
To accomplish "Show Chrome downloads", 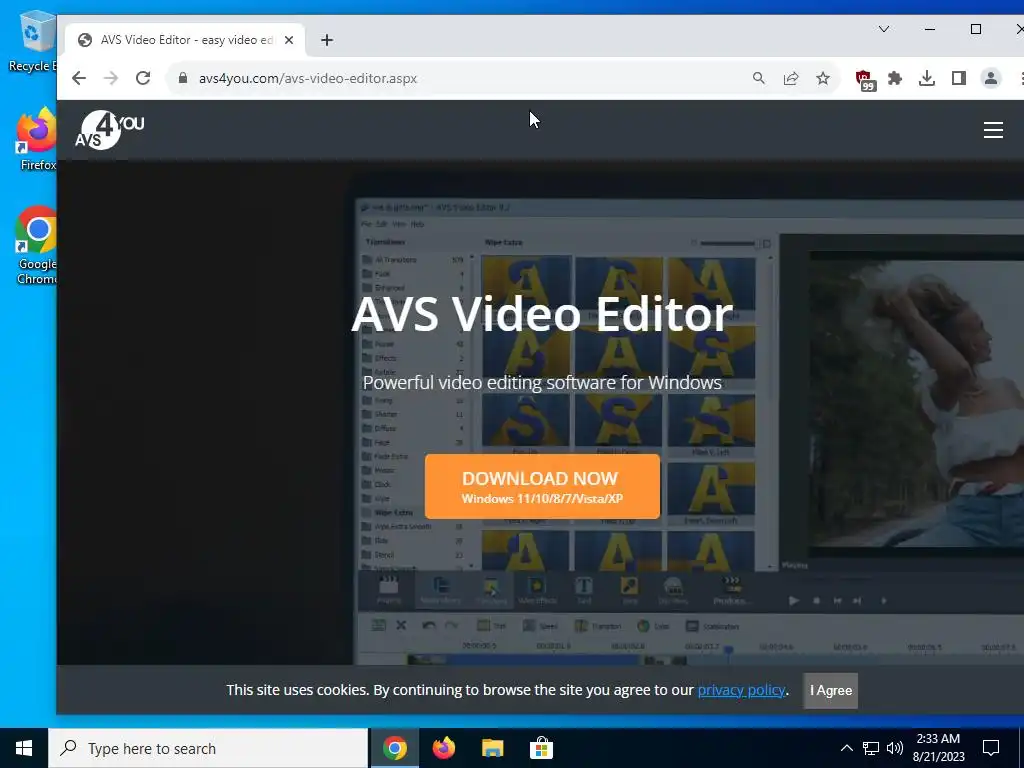I will [927, 78].
